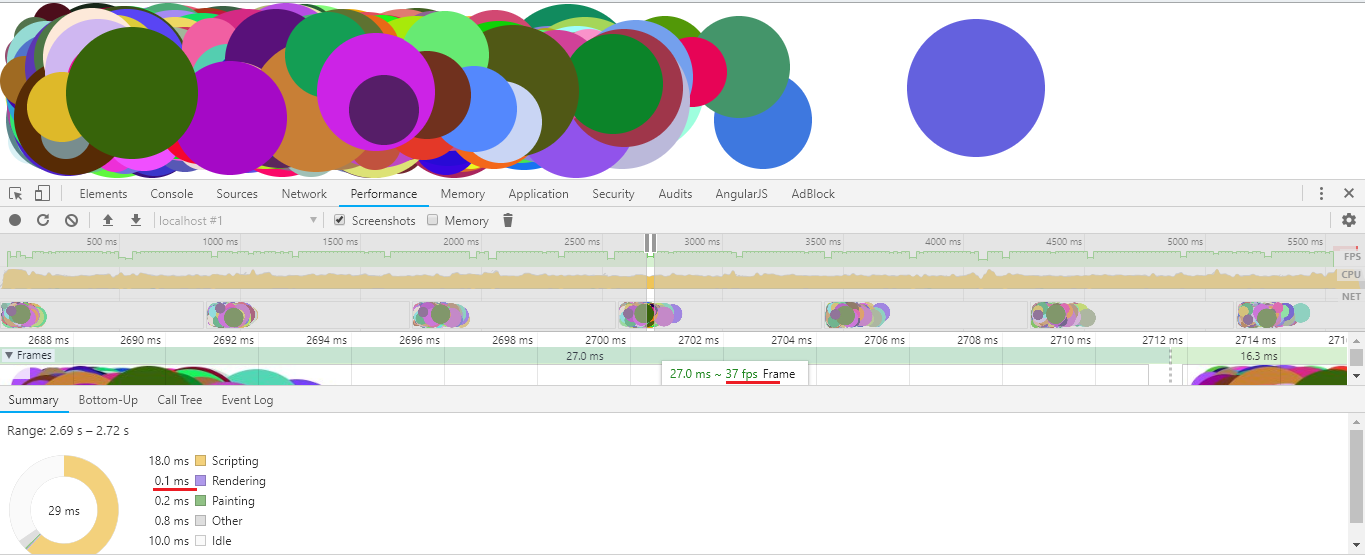Open the Call Tree tab

point(180,400)
